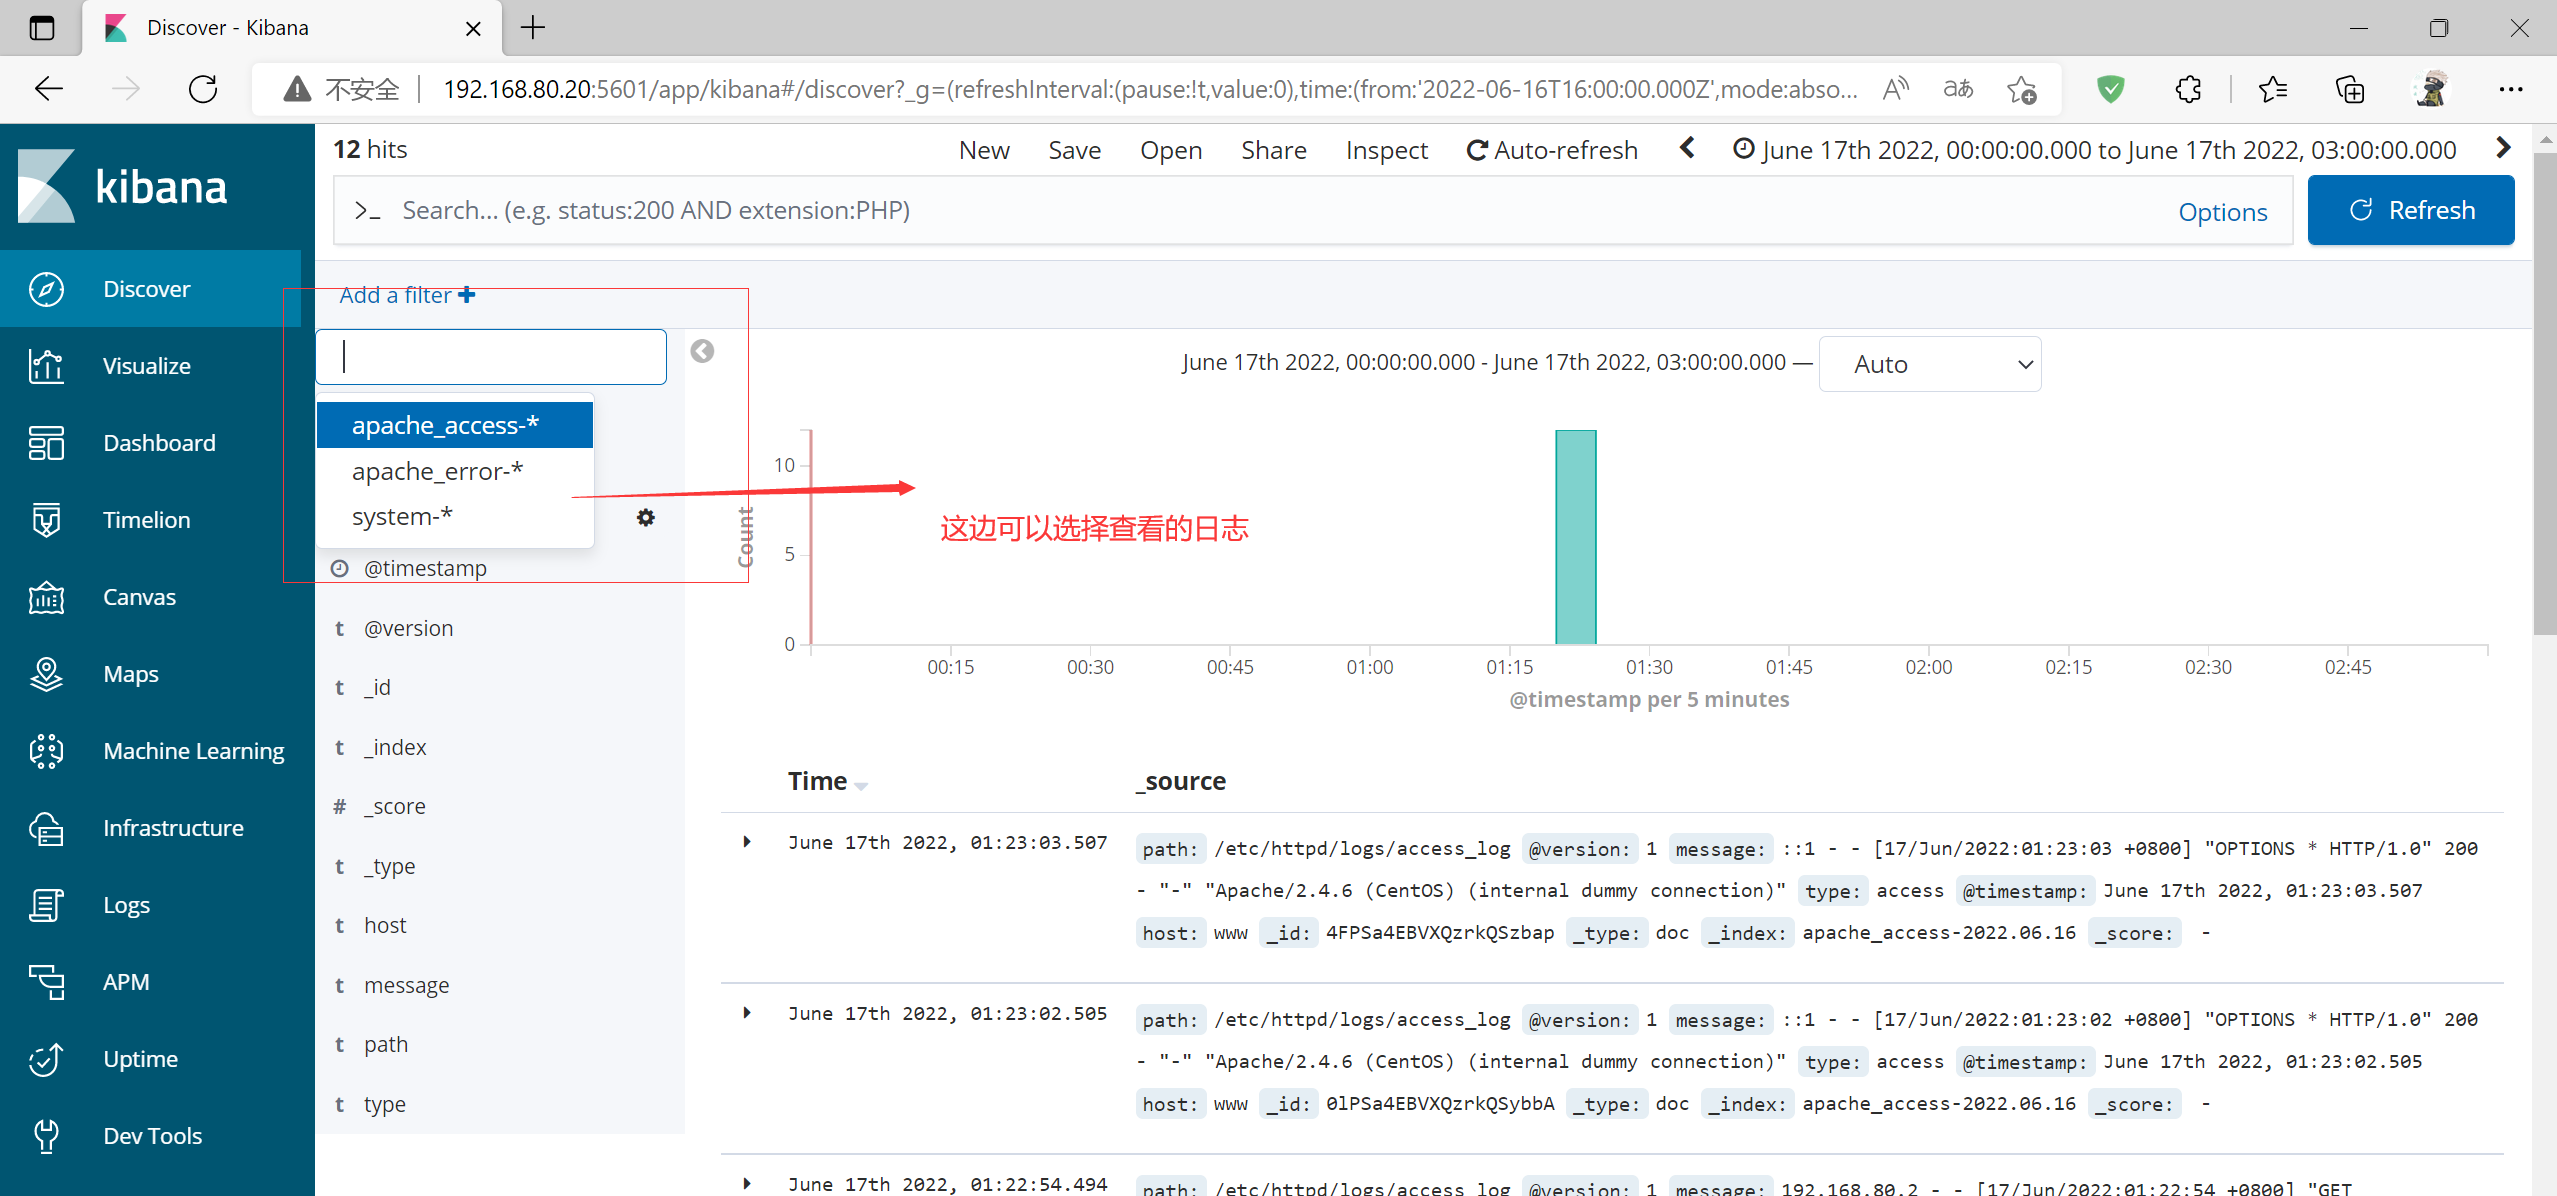The image size is (2557, 1196).
Task: Reload the page in the browser
Action: pos(203,89)
